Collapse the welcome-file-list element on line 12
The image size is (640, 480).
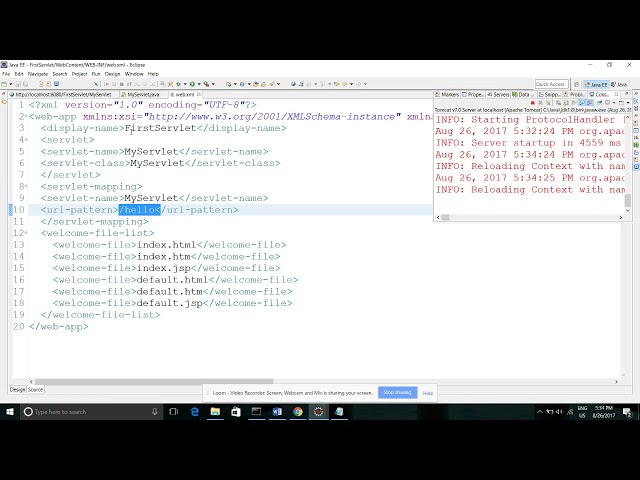[x=27, y=233]
